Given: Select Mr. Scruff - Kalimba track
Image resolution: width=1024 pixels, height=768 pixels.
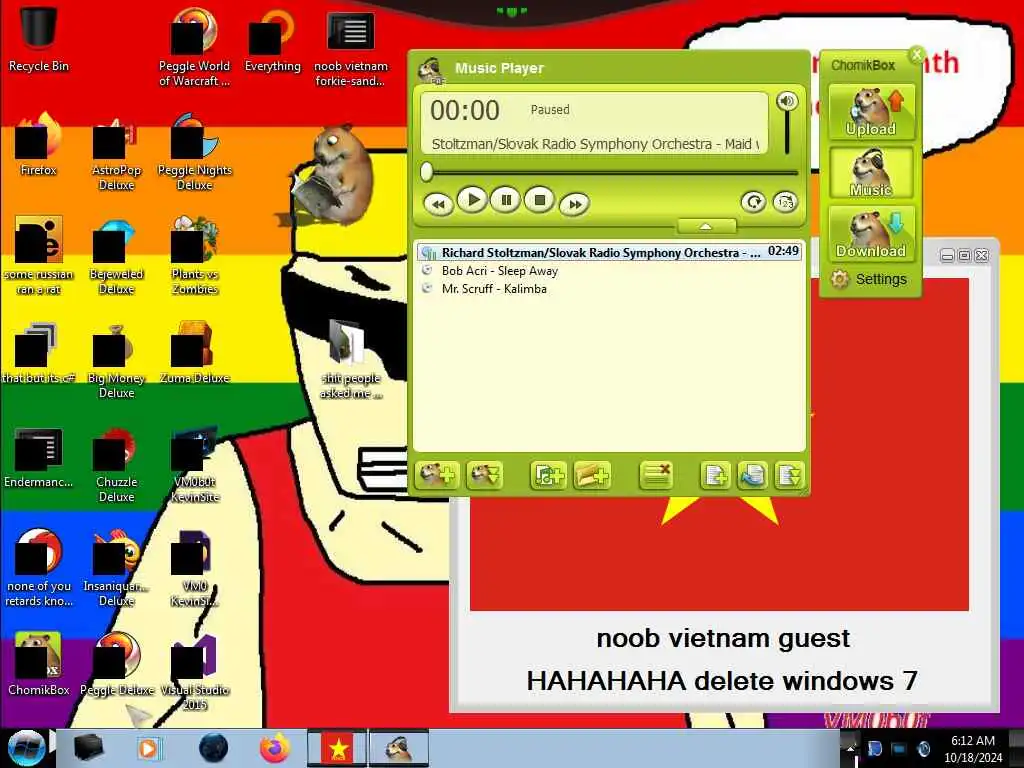Looking at the screenshot, I should (x=609, y=289).
